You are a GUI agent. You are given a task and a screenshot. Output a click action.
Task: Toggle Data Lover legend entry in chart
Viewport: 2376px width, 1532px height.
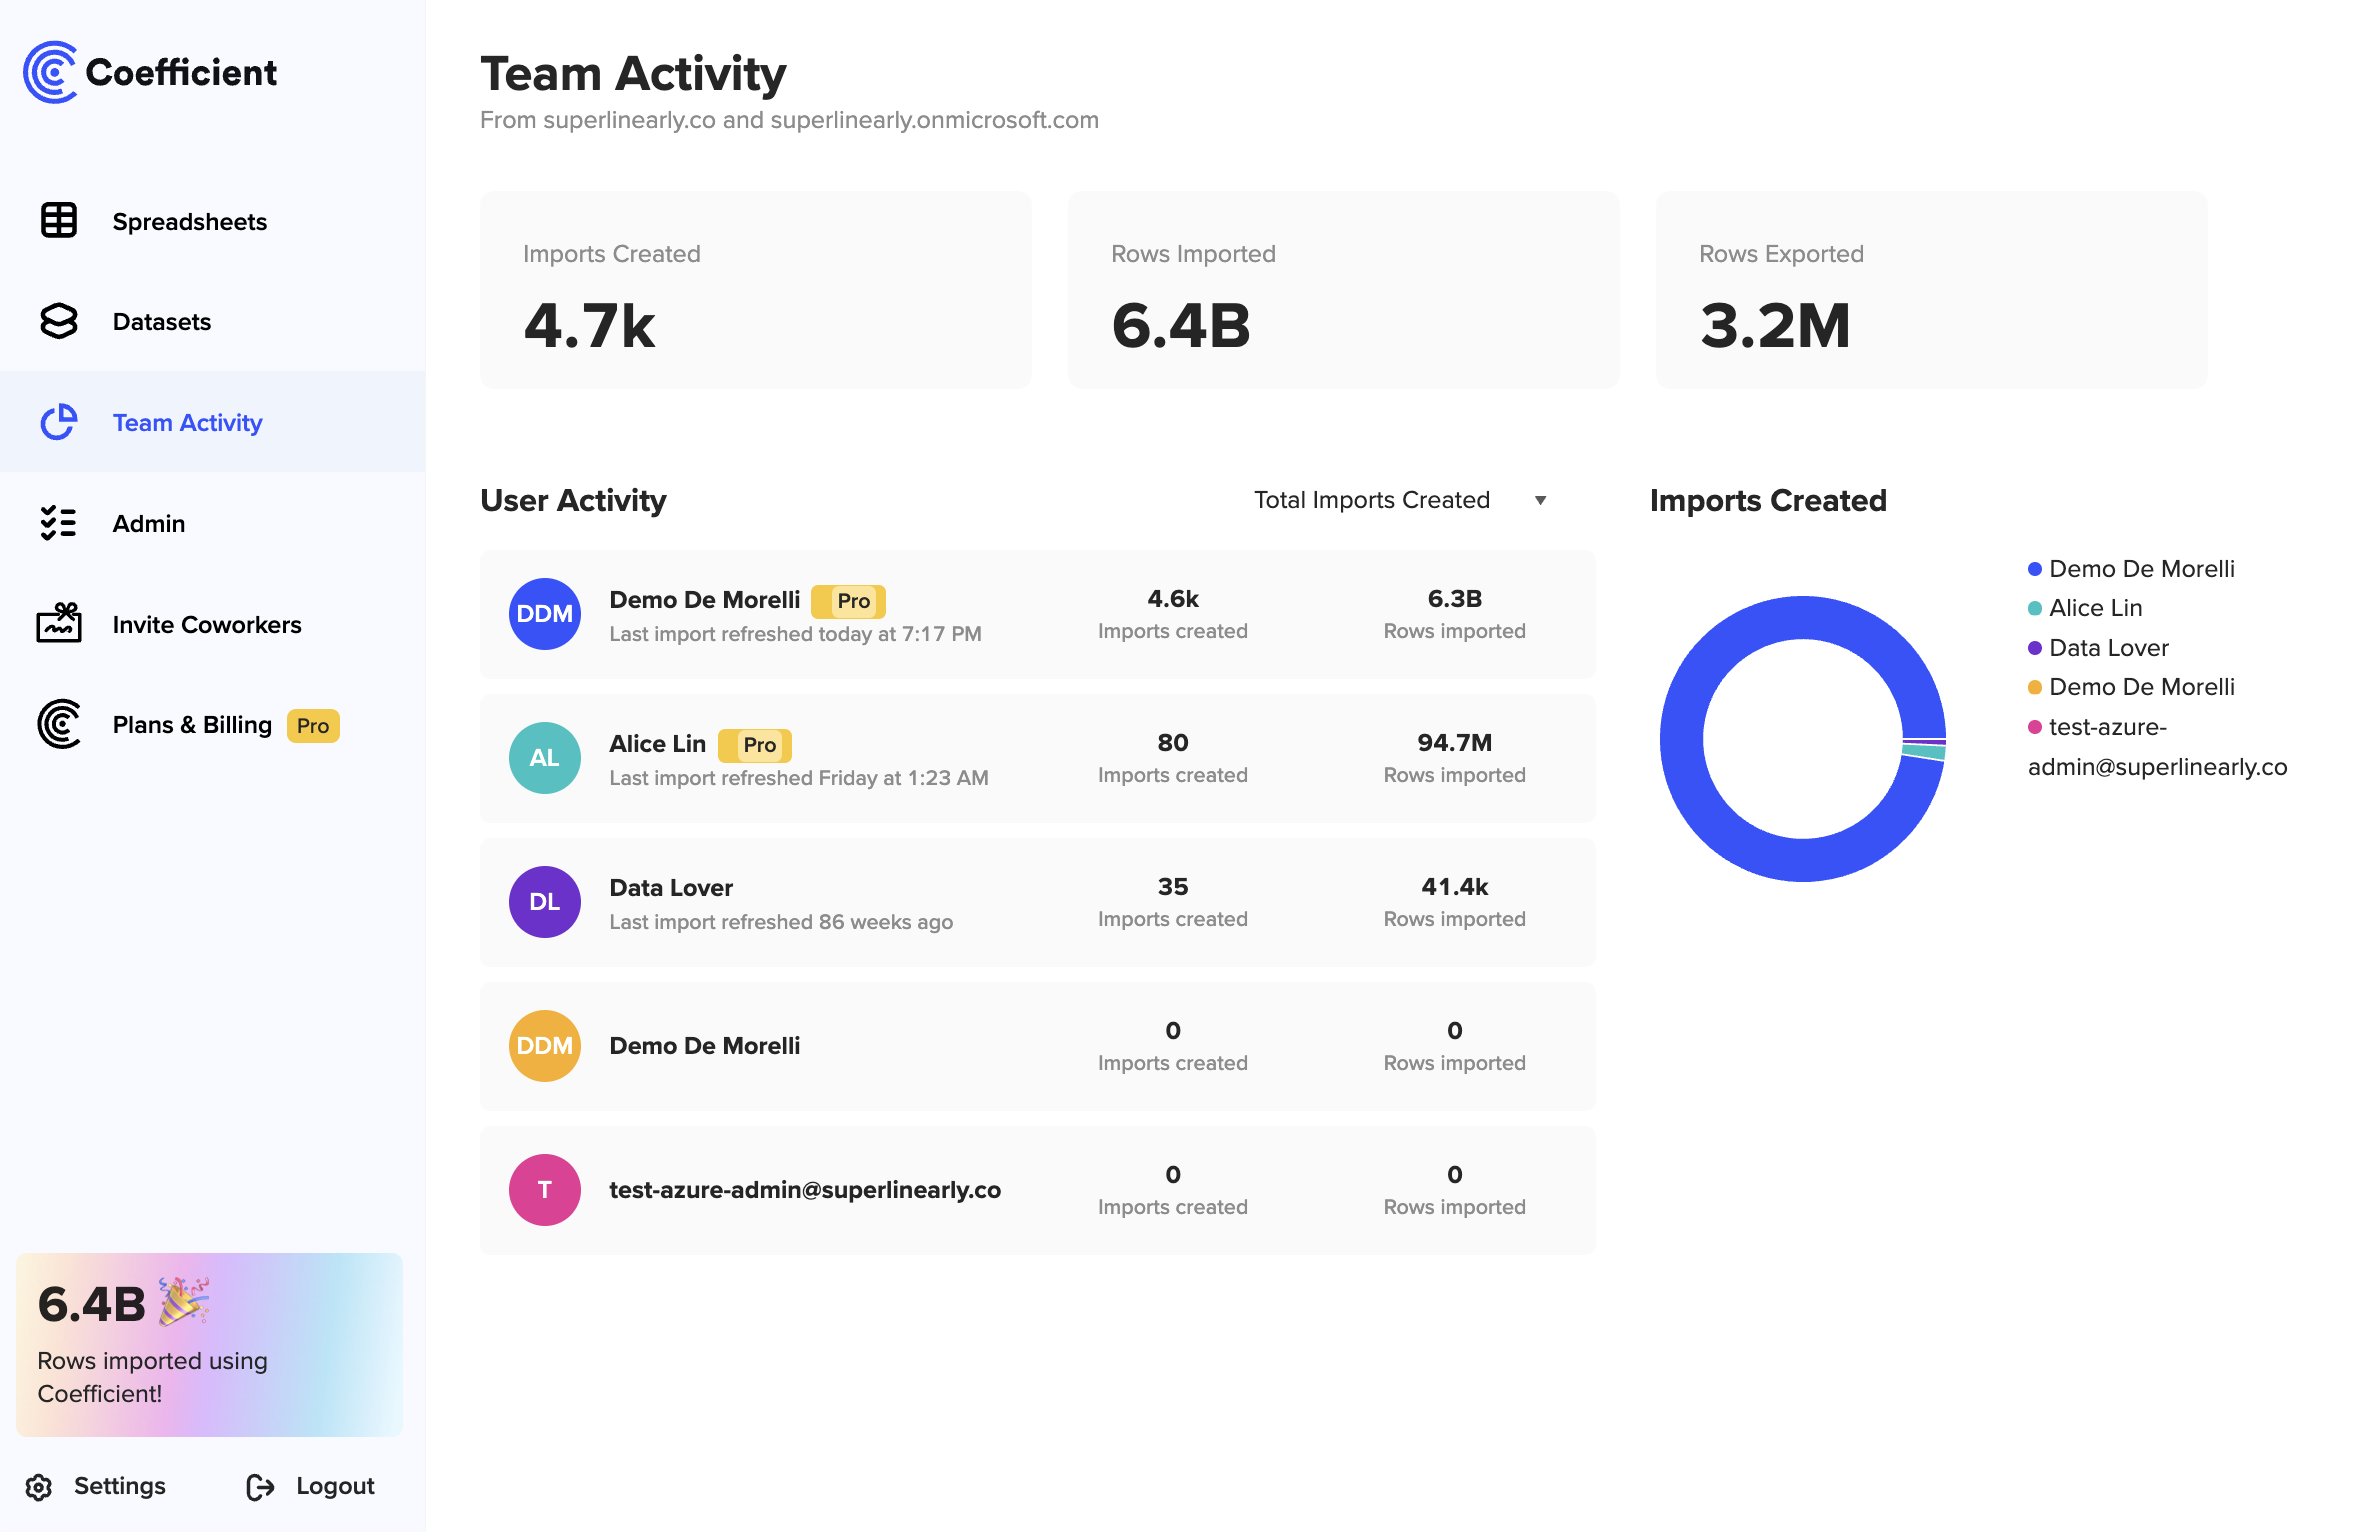pos(2108,648)
